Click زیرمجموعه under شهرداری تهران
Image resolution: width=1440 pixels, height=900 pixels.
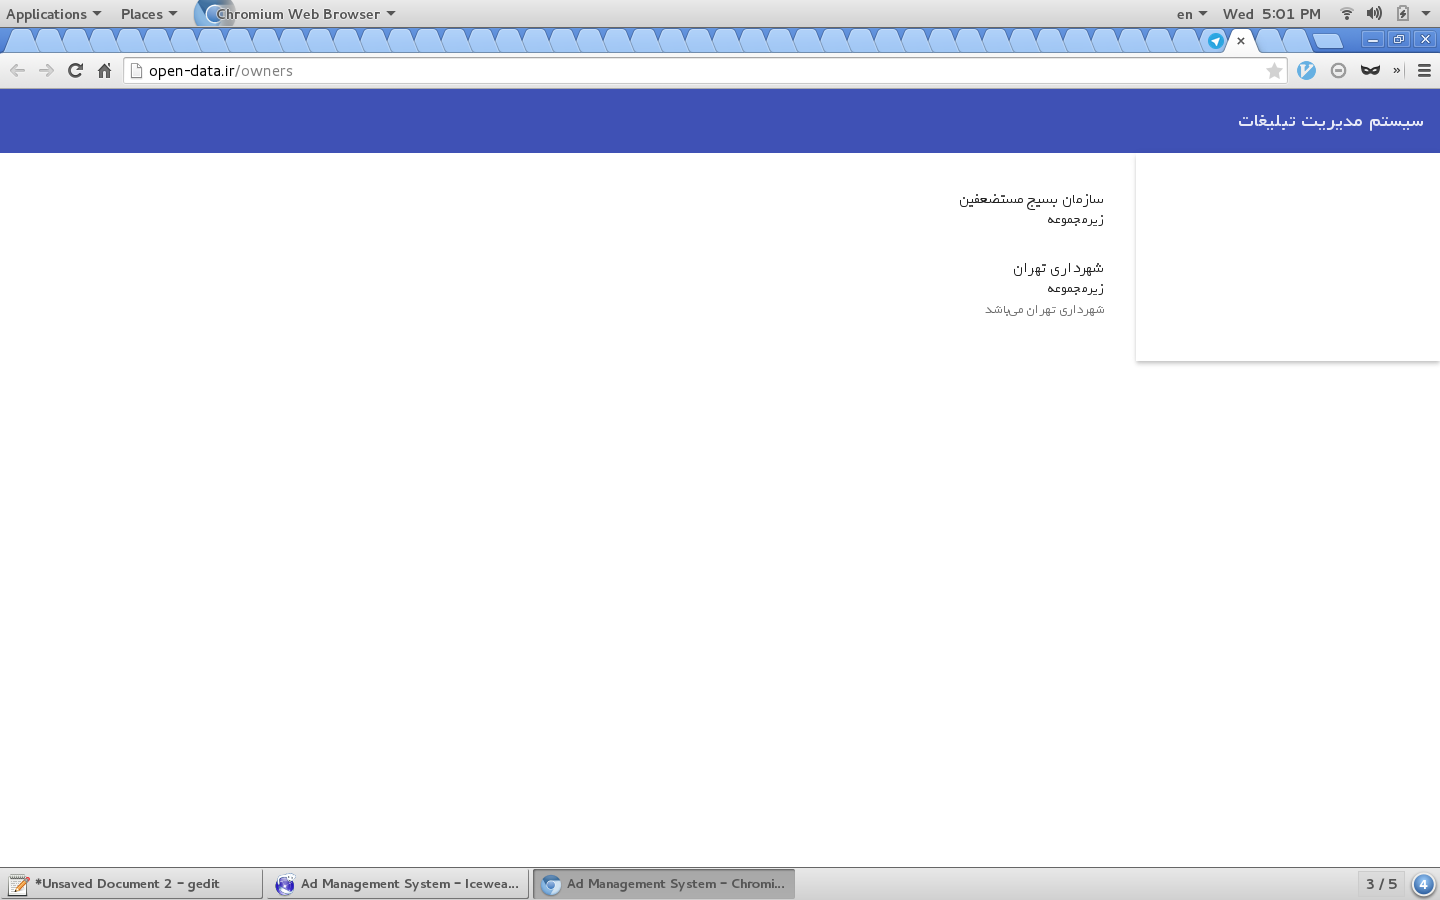(x=1075, y=288)
